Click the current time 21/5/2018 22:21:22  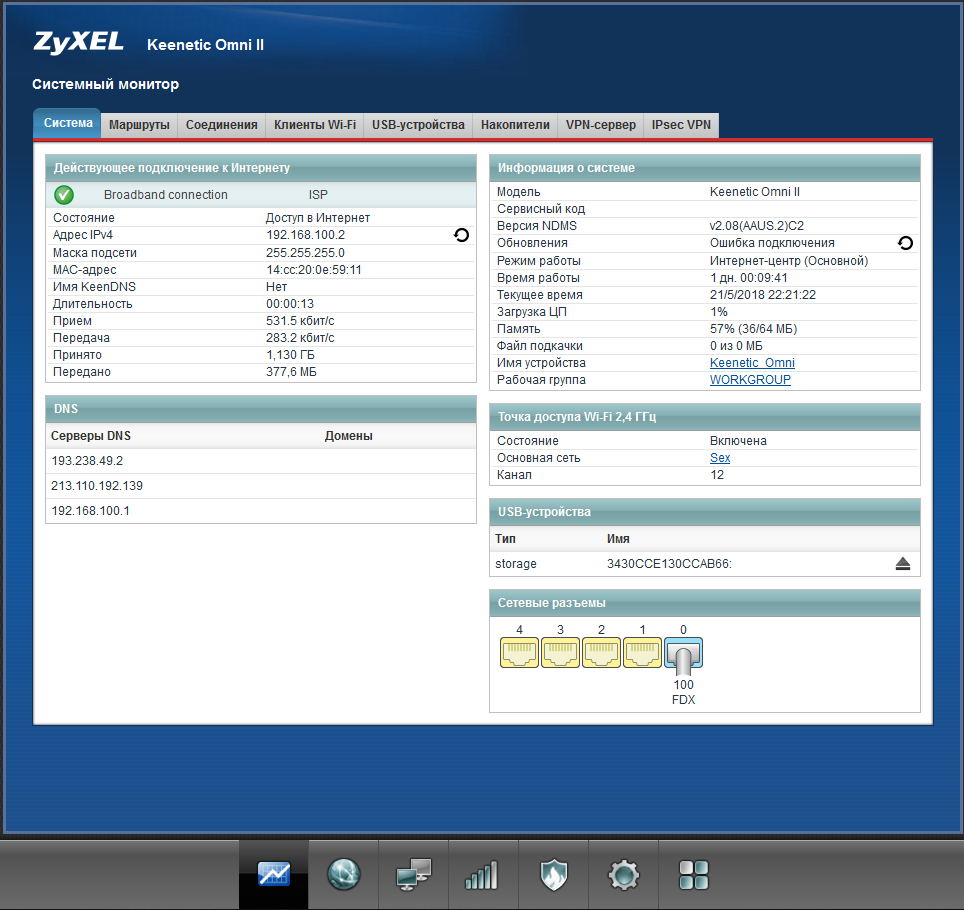pos(762,295)
